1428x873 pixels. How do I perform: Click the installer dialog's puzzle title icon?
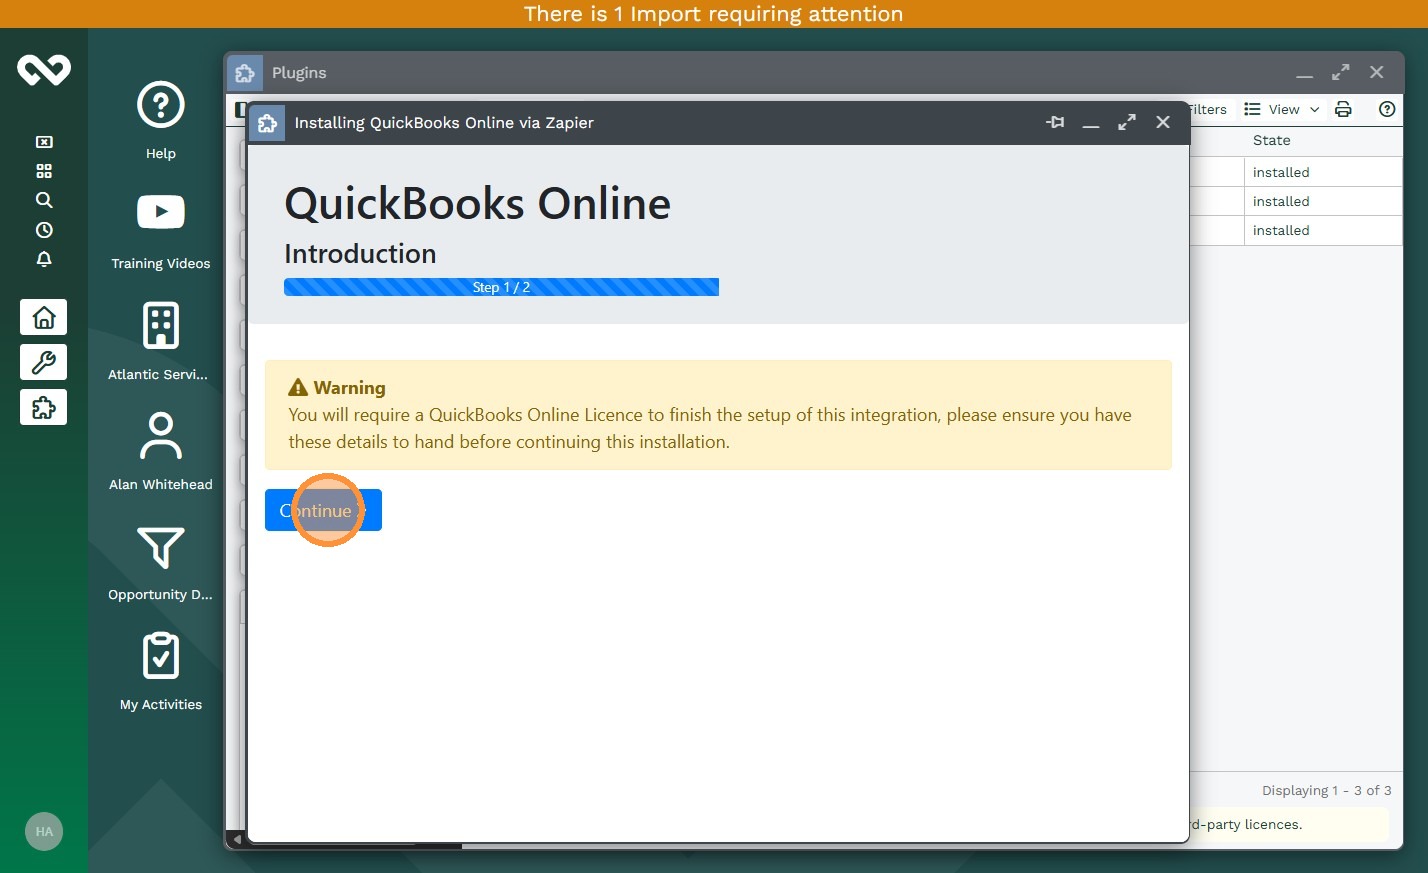point(268,123)
